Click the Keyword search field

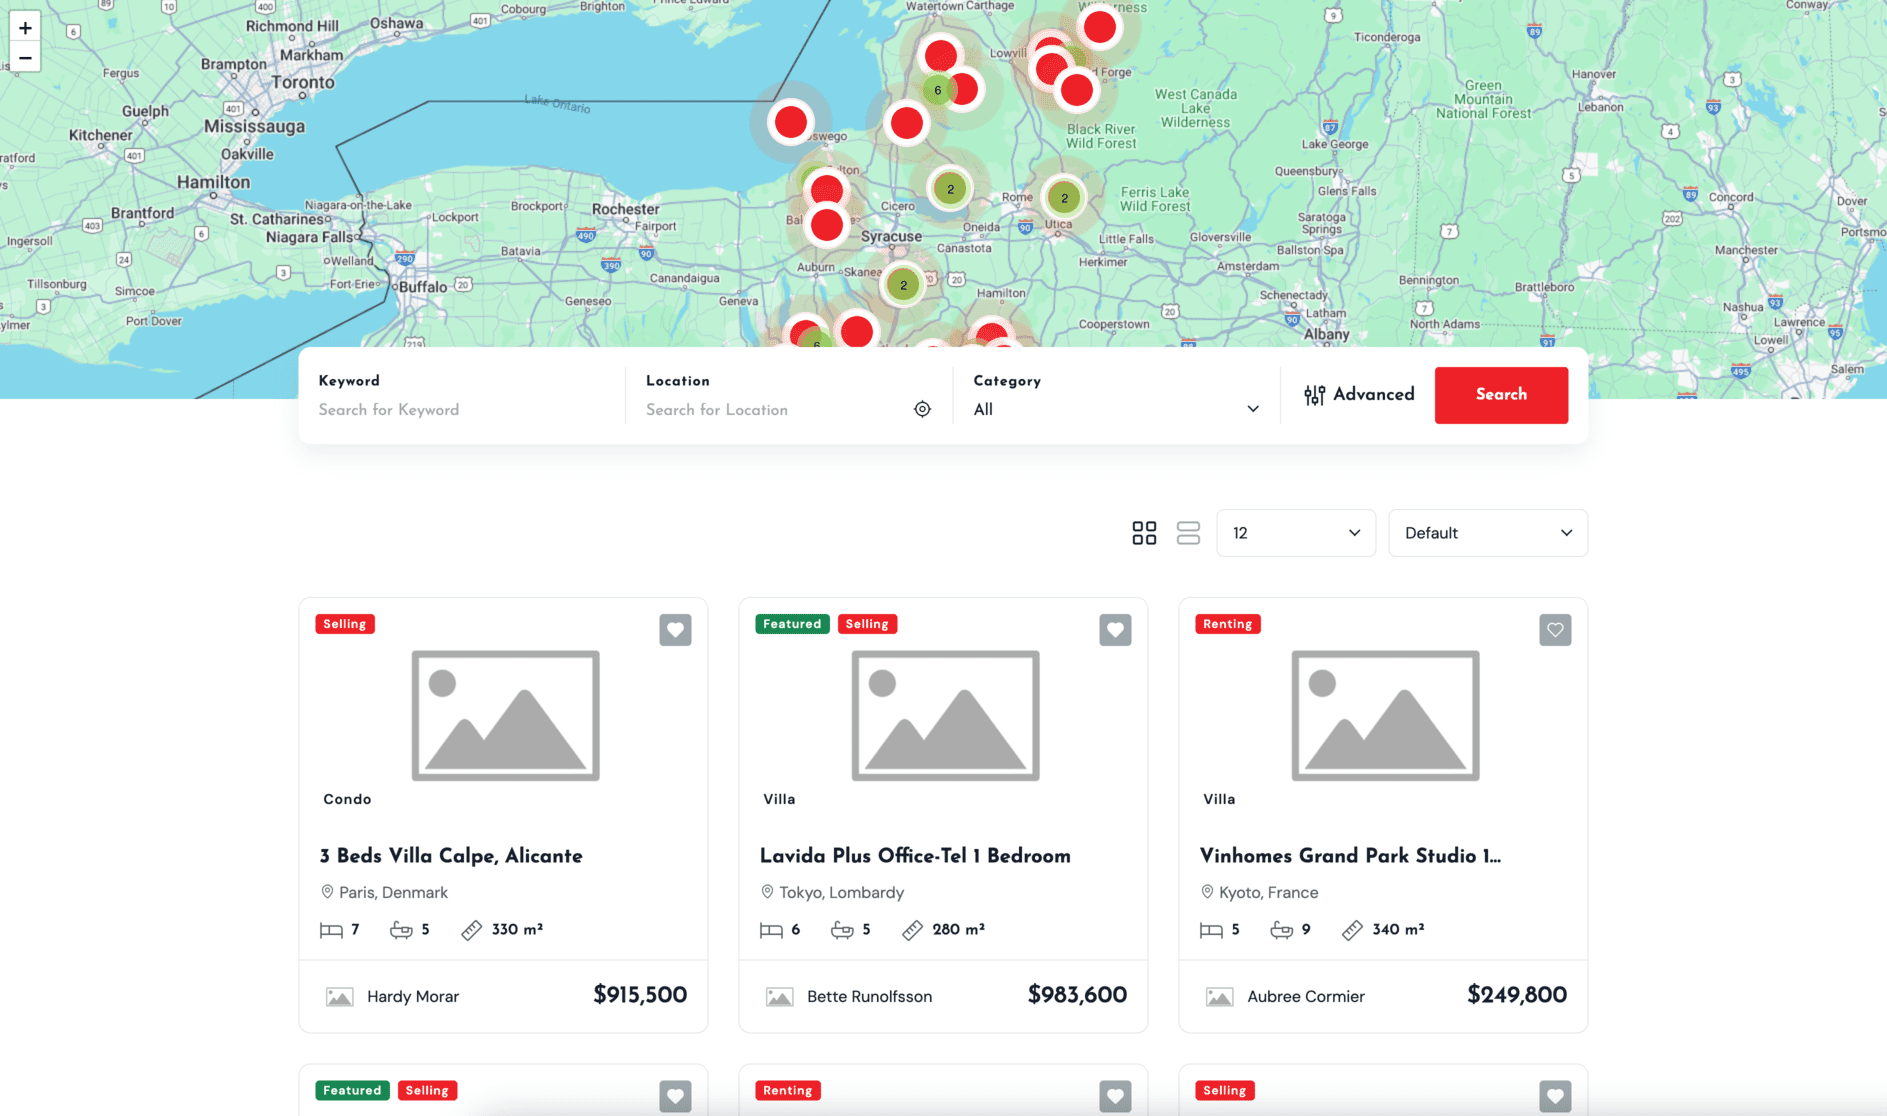(462, 409)
